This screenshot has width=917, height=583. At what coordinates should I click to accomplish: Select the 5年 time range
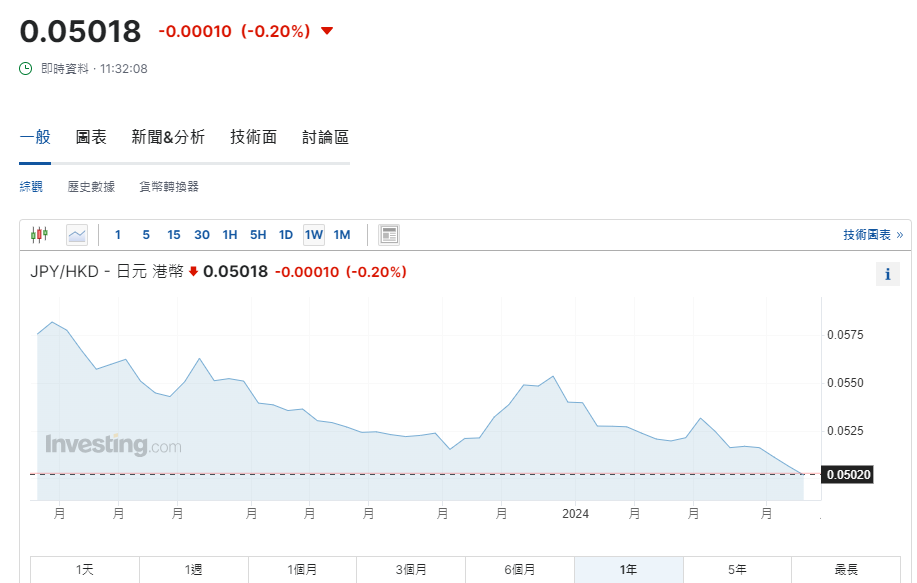737,569
